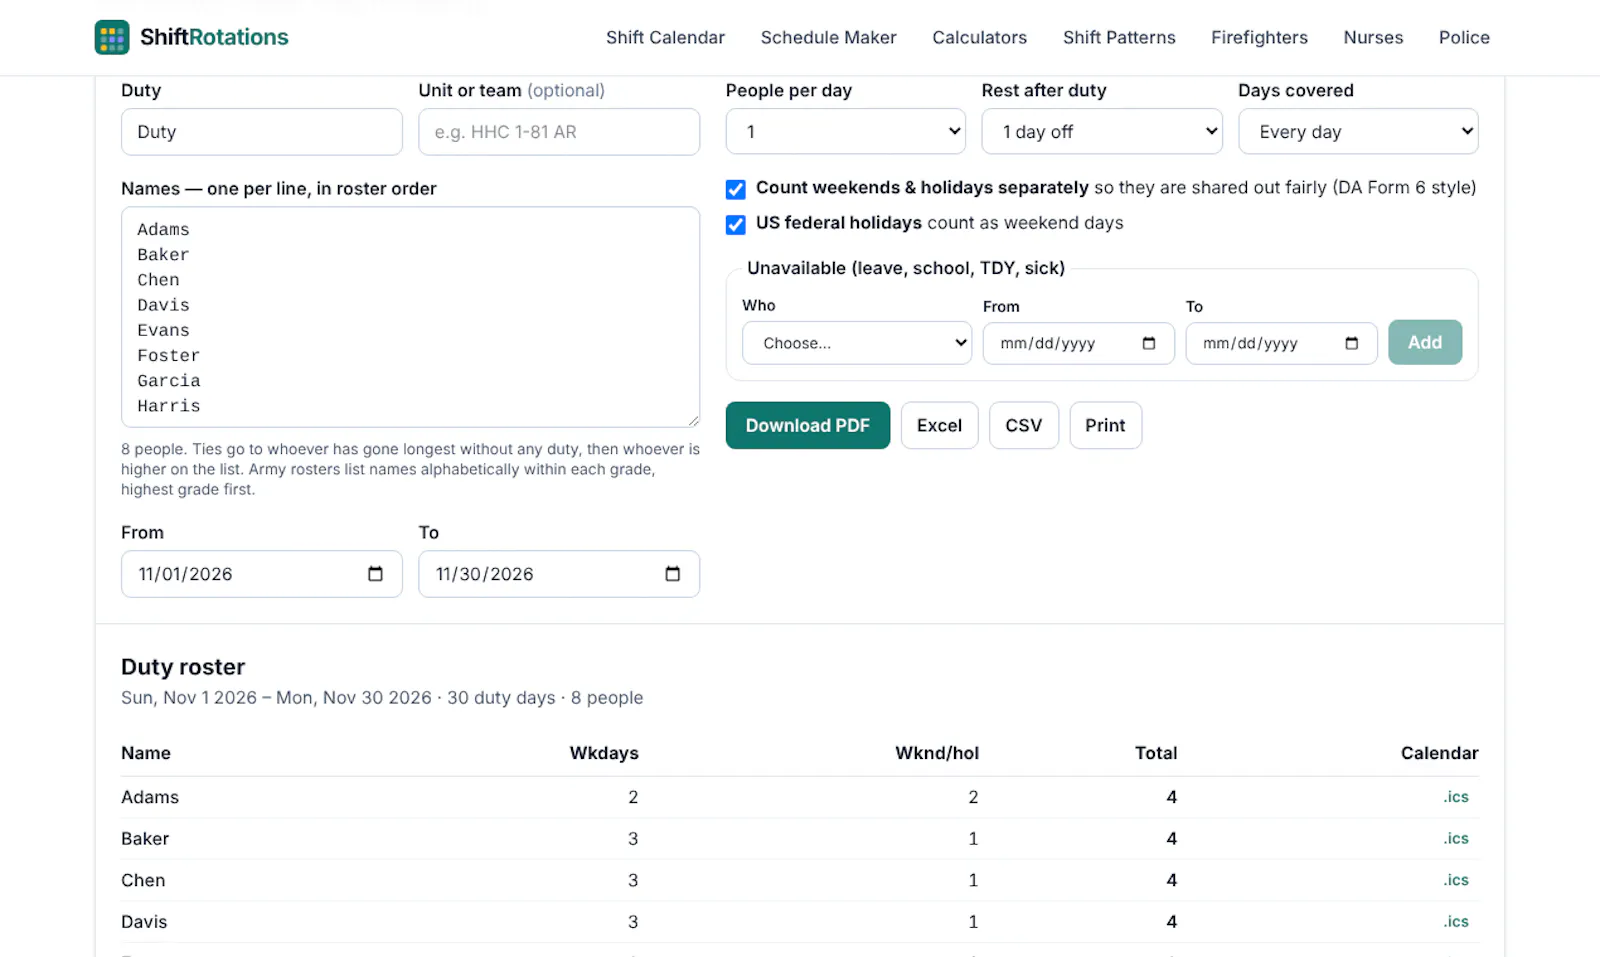
Task: Click roster From date 11/01/2026 field
Action: pyautogui.click(x=262, y=574)
